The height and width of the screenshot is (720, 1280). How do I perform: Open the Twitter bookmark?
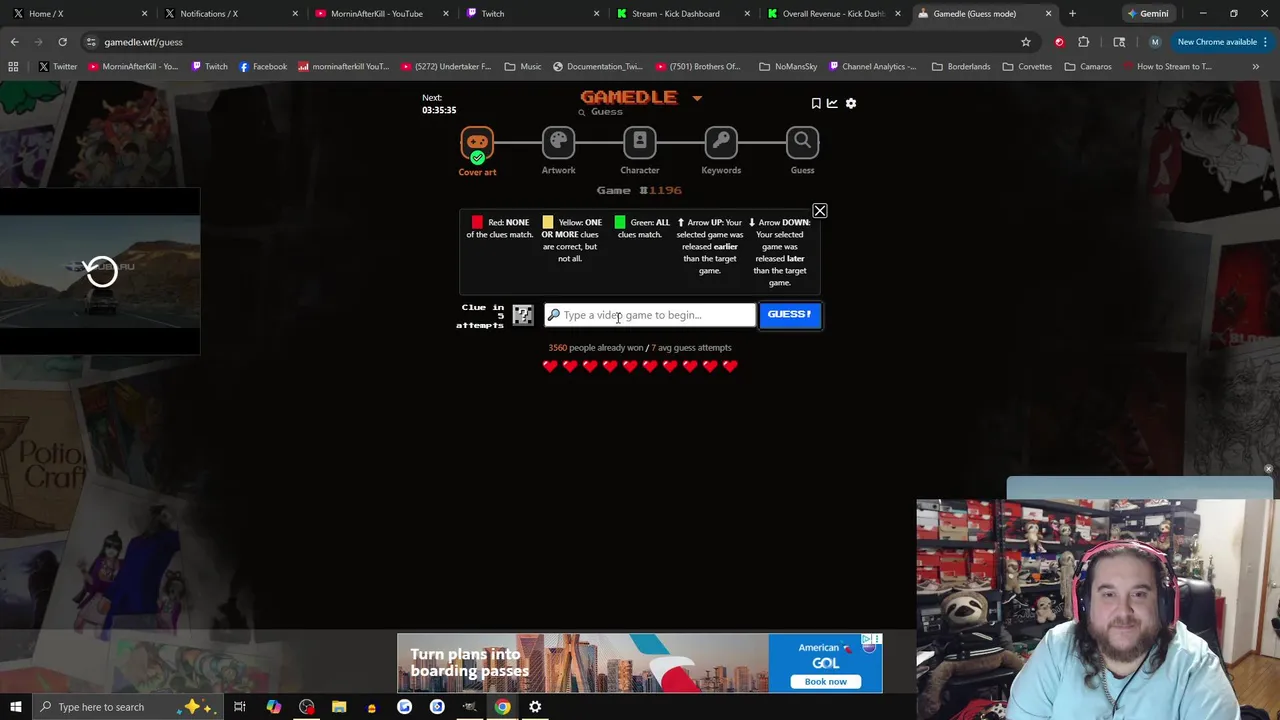pos(57,67)
